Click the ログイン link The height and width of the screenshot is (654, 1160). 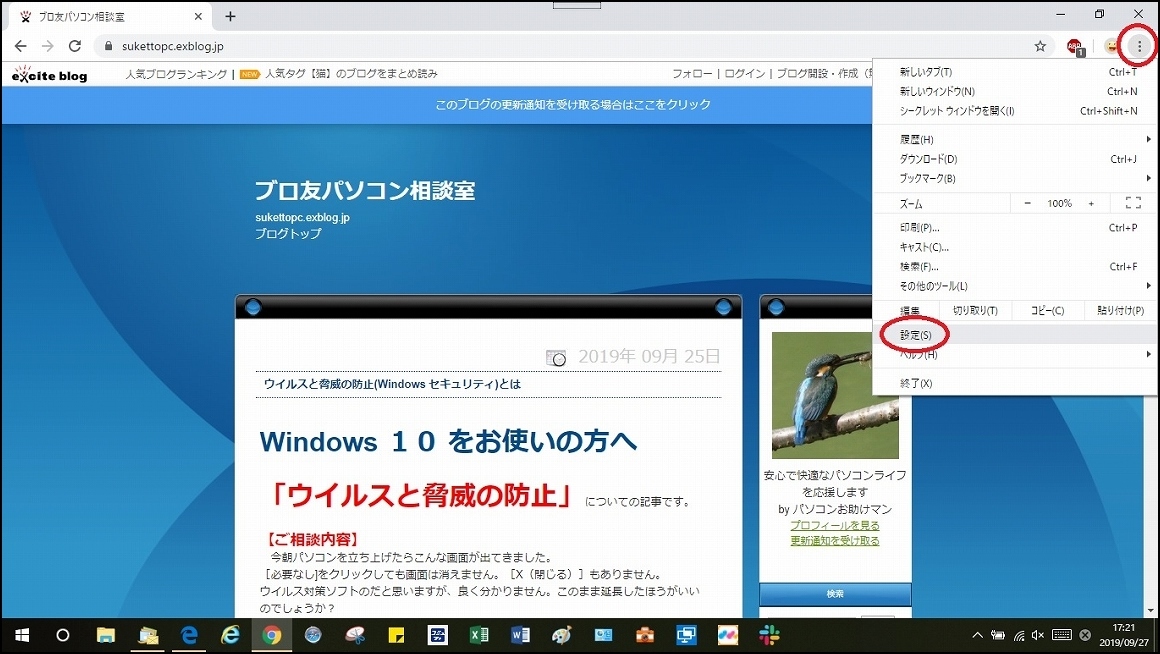click(745, 74)
